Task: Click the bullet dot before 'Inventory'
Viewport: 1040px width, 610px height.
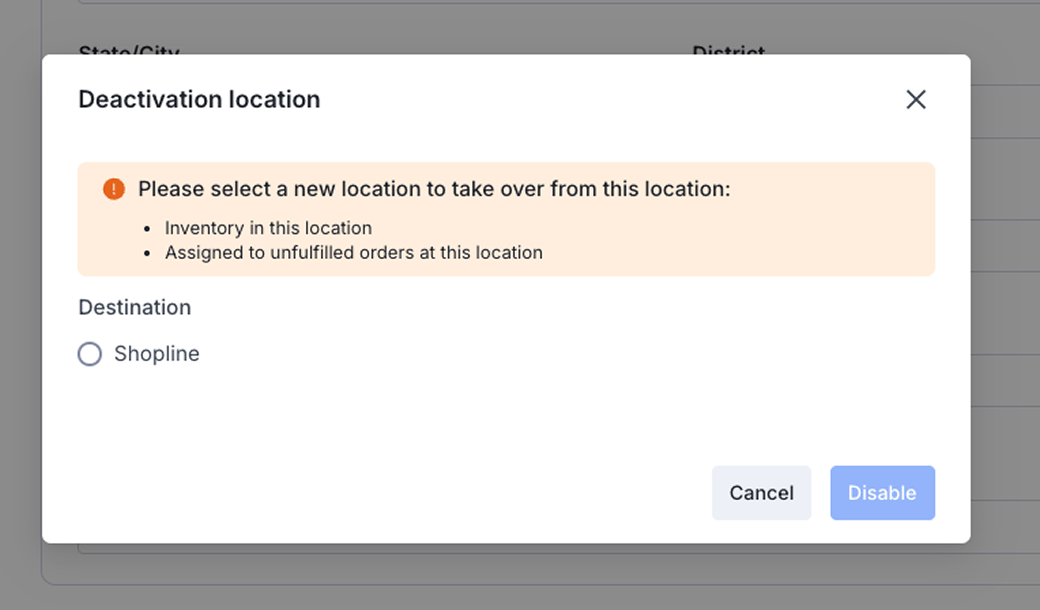Action: click(147, 229)
